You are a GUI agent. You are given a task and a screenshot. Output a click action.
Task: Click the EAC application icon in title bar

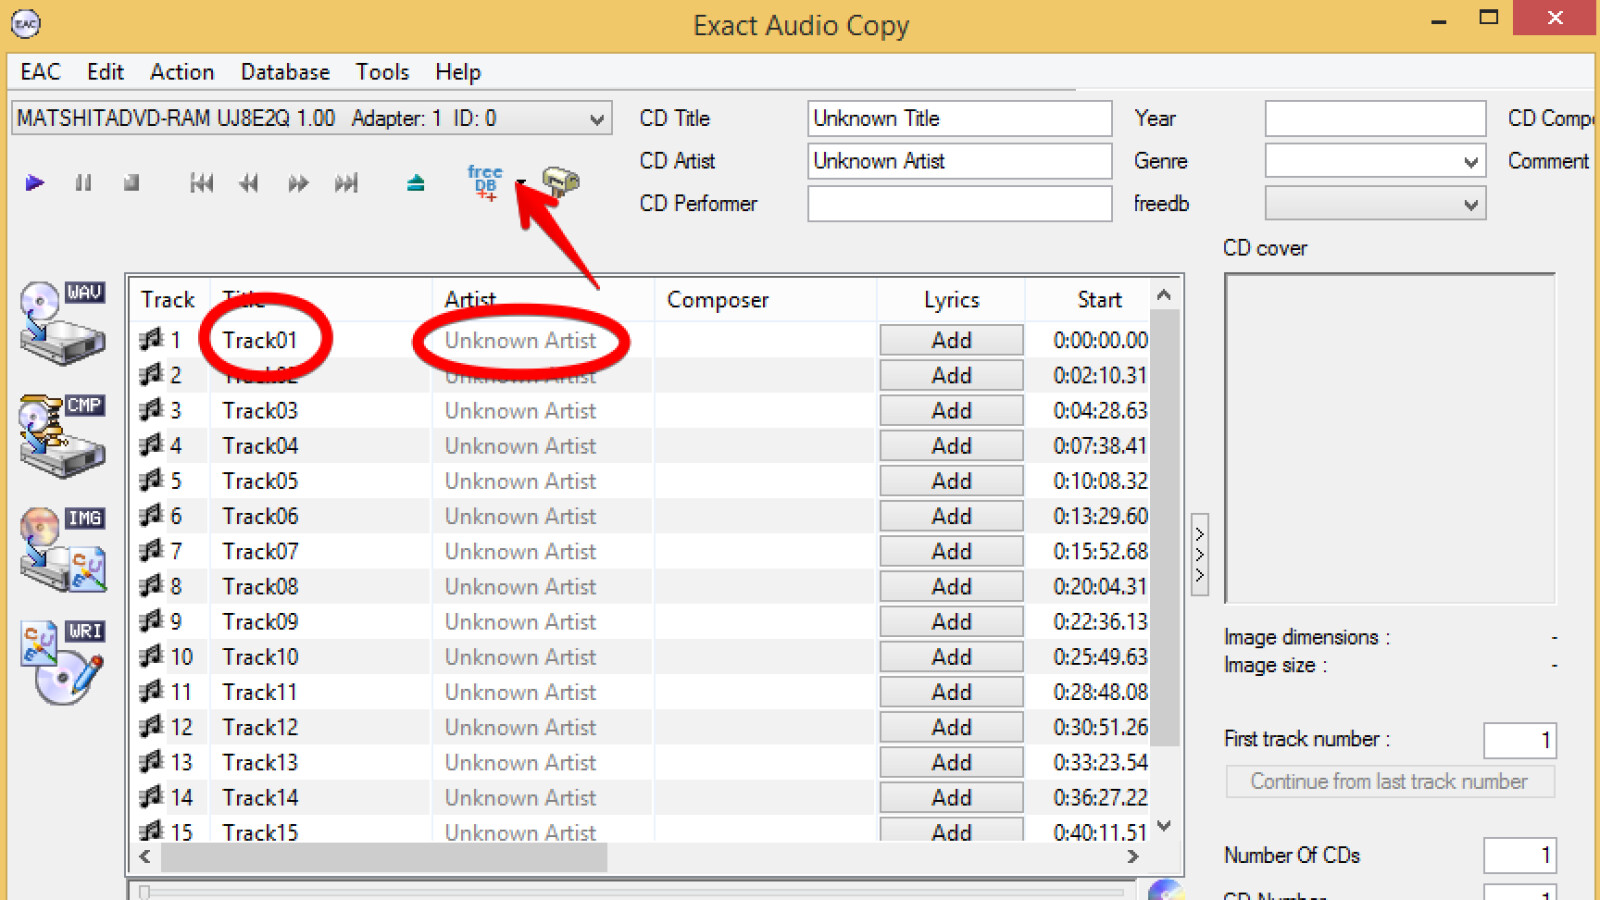pos(26,23)
